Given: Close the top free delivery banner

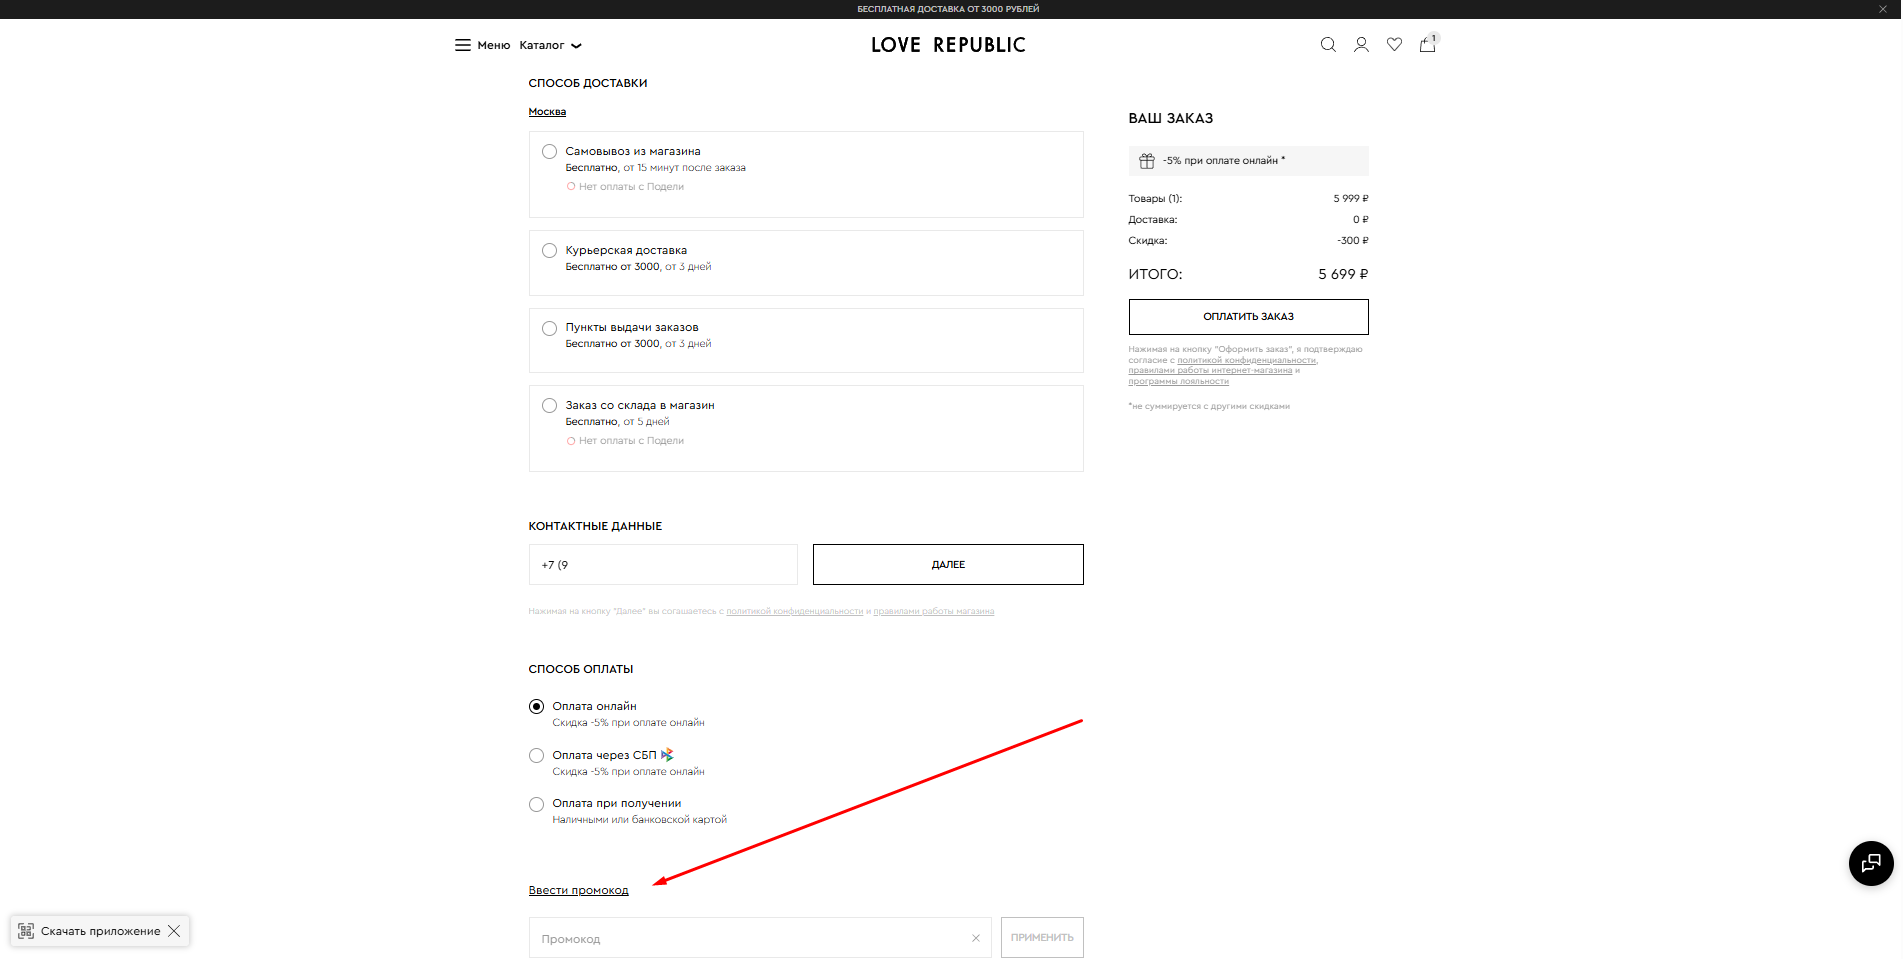Looking at the screenshot, I should coord(1882,9).
